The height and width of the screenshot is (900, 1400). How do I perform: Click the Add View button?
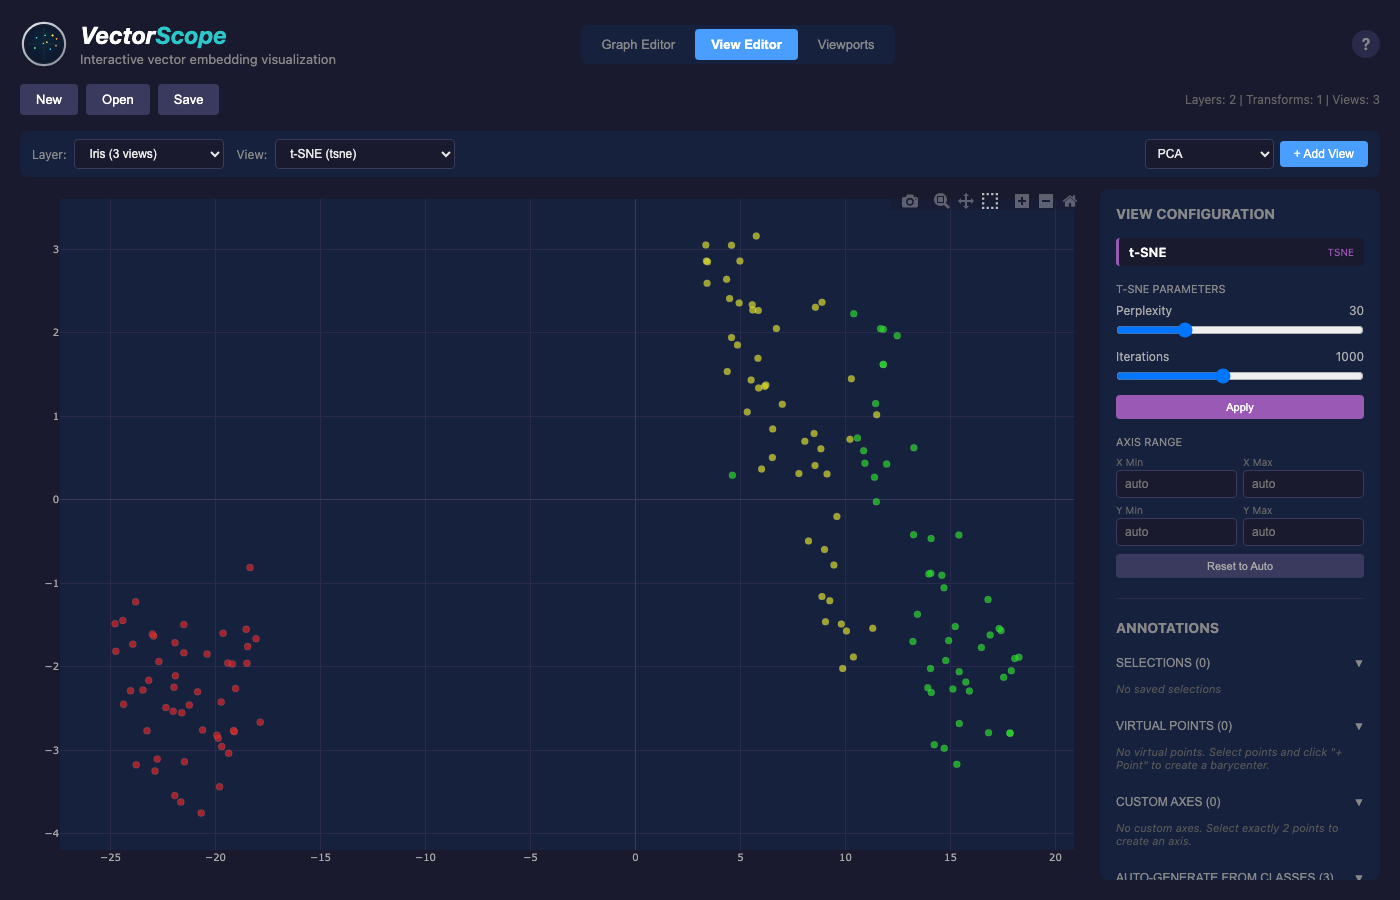click(1323, 154)
